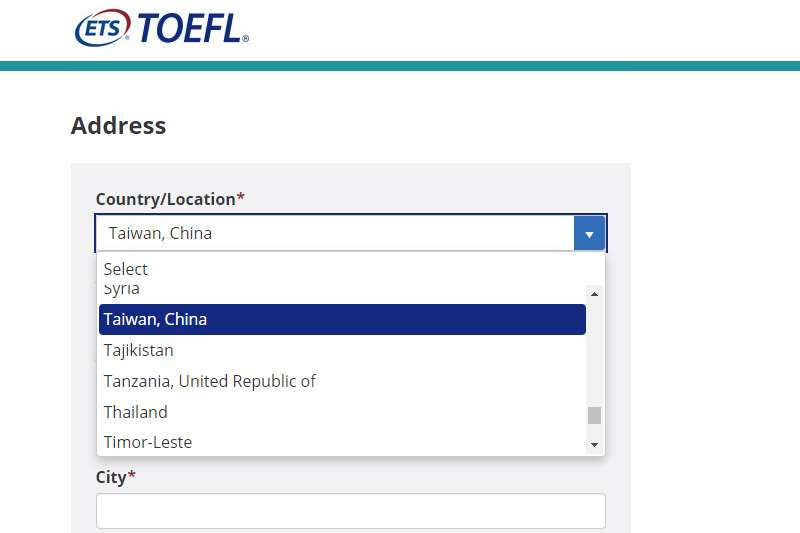Select Thailand in the country list

[x=342, y=412]
